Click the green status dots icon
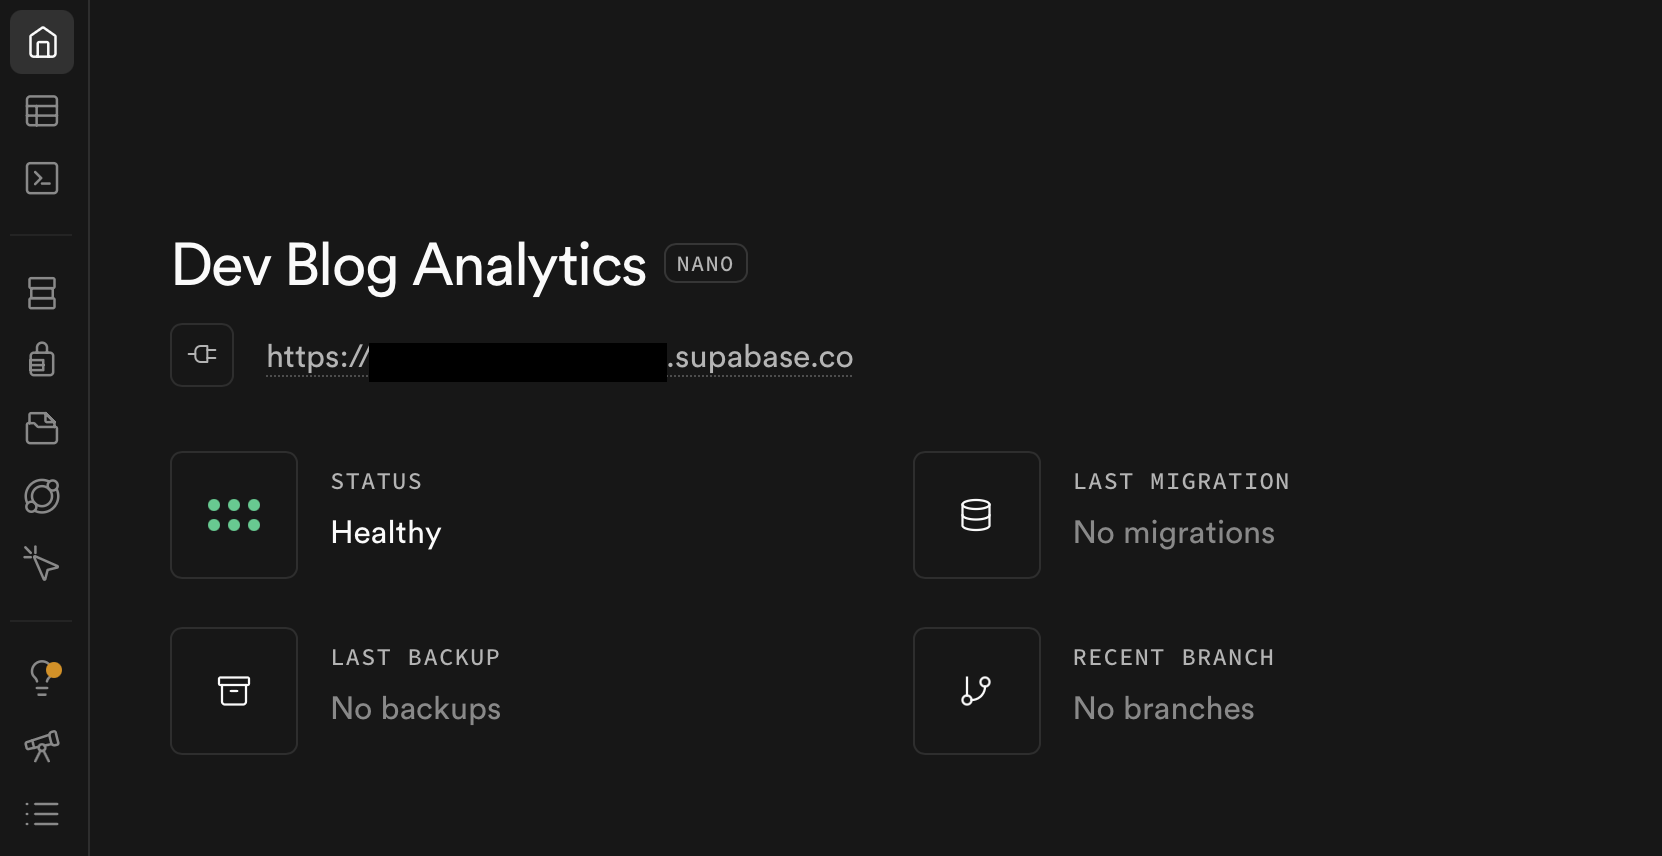1662x856 pixels. pos(234,515)
